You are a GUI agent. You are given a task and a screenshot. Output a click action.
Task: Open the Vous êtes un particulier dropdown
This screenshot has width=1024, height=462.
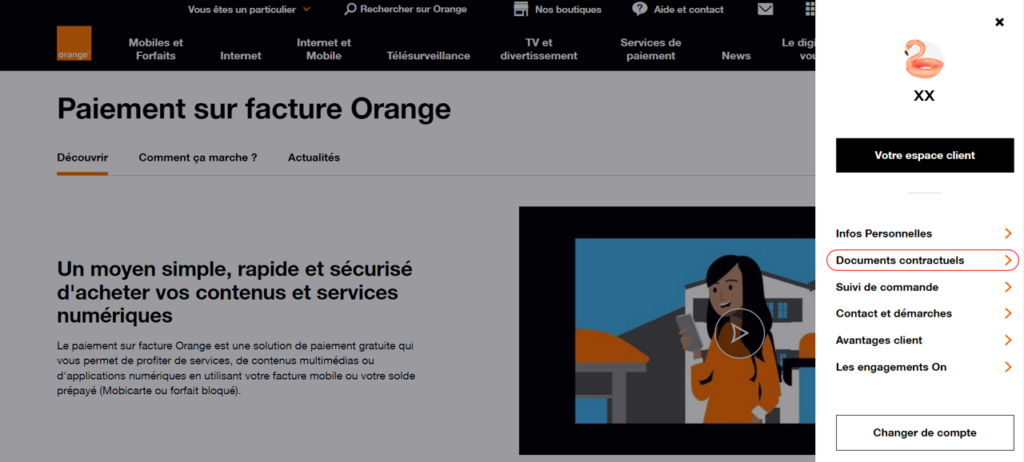pyautogui.click(x=249, y=9)
